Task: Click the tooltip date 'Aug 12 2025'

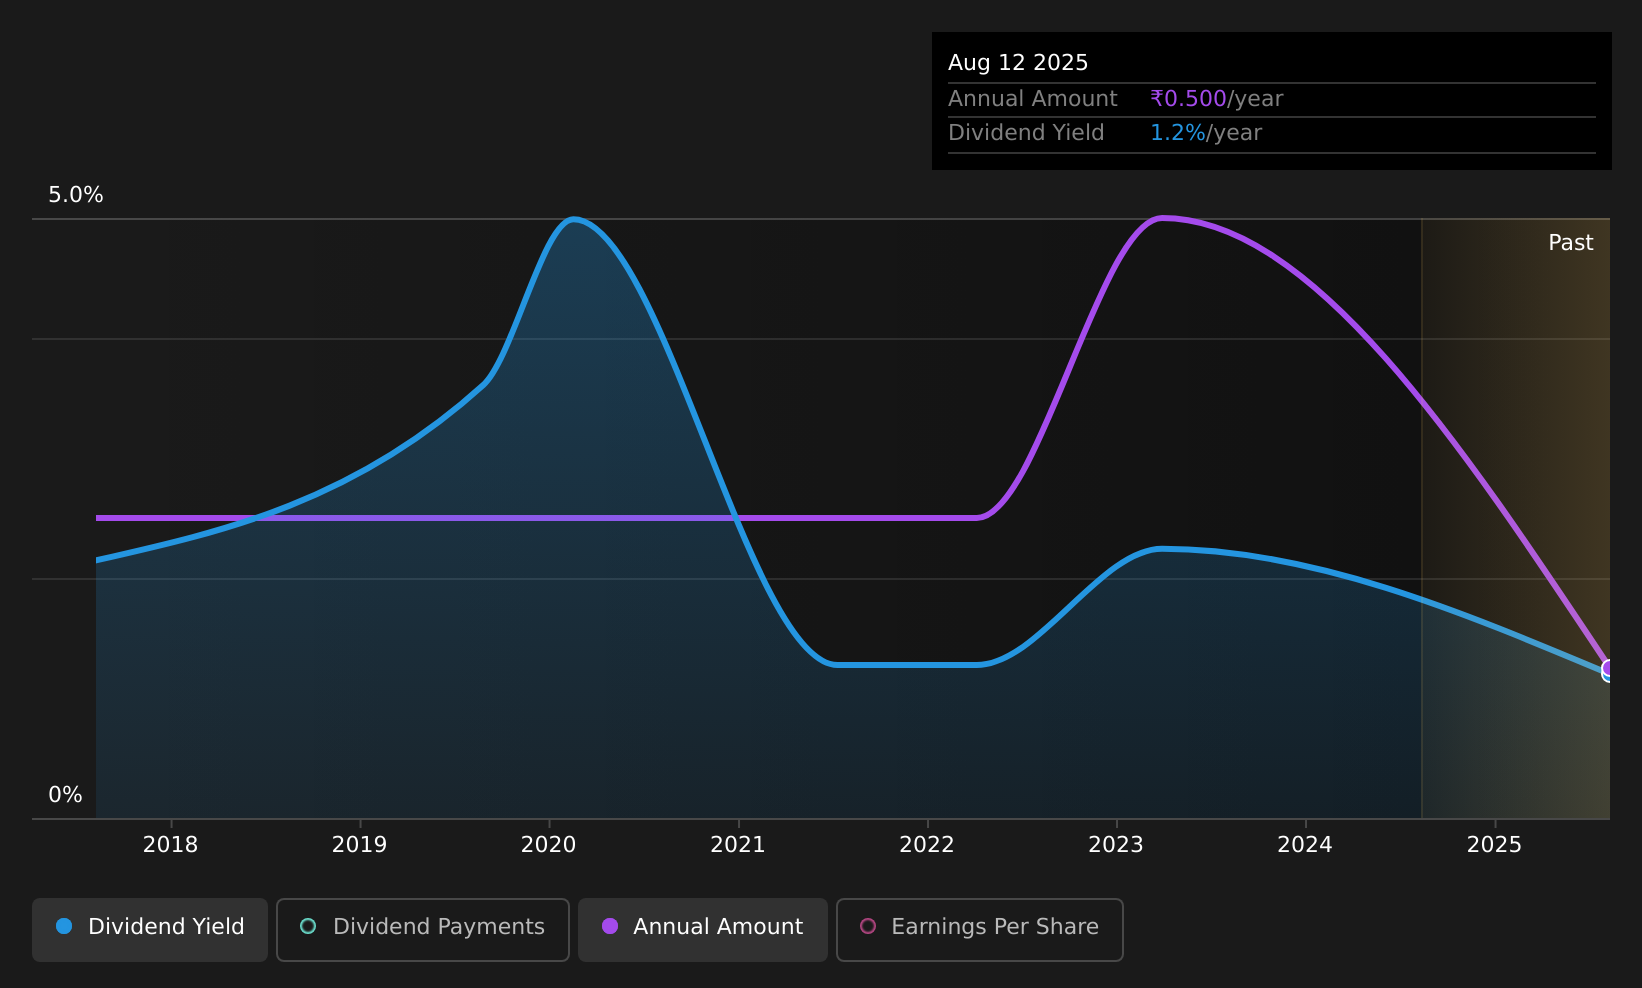Action: [1018, 63]
